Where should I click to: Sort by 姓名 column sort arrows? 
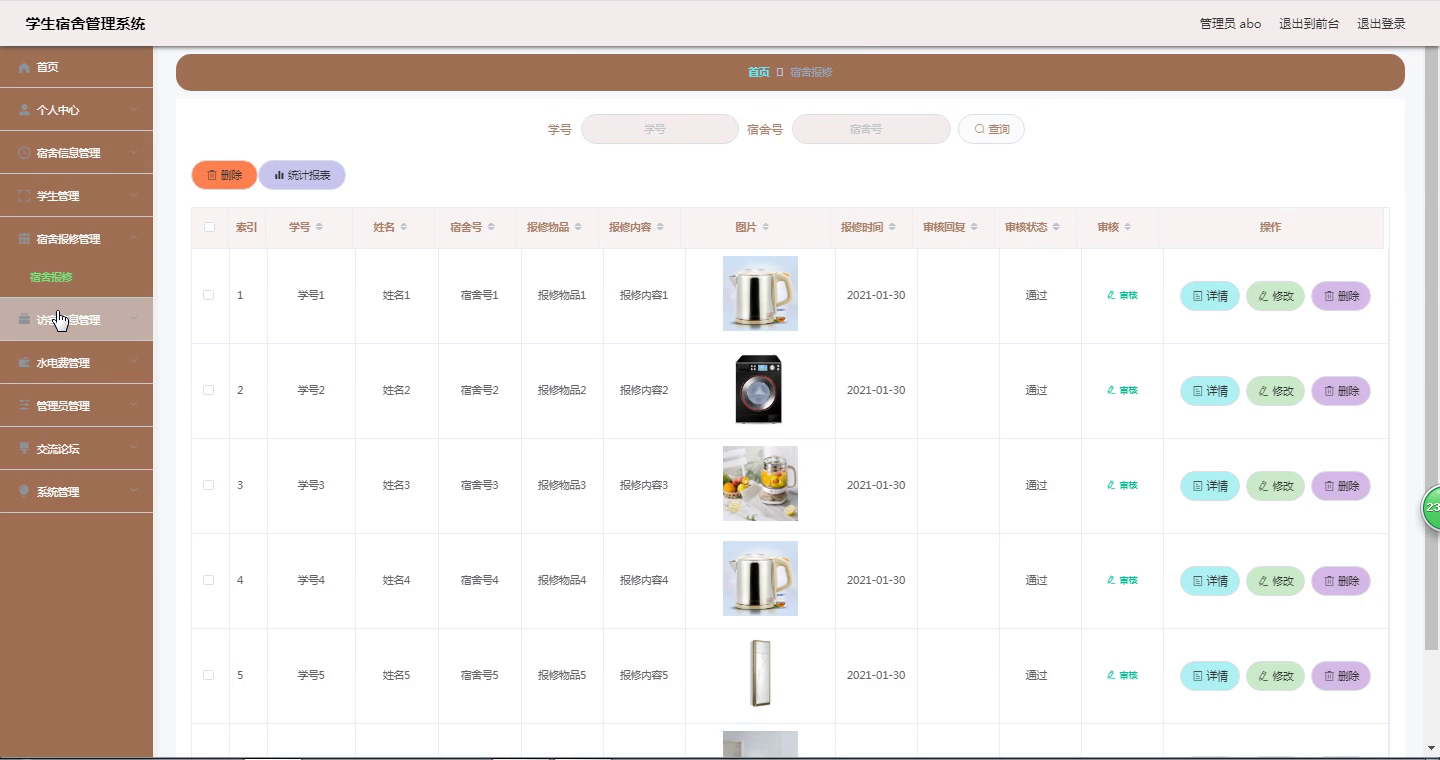click(403, 227)
